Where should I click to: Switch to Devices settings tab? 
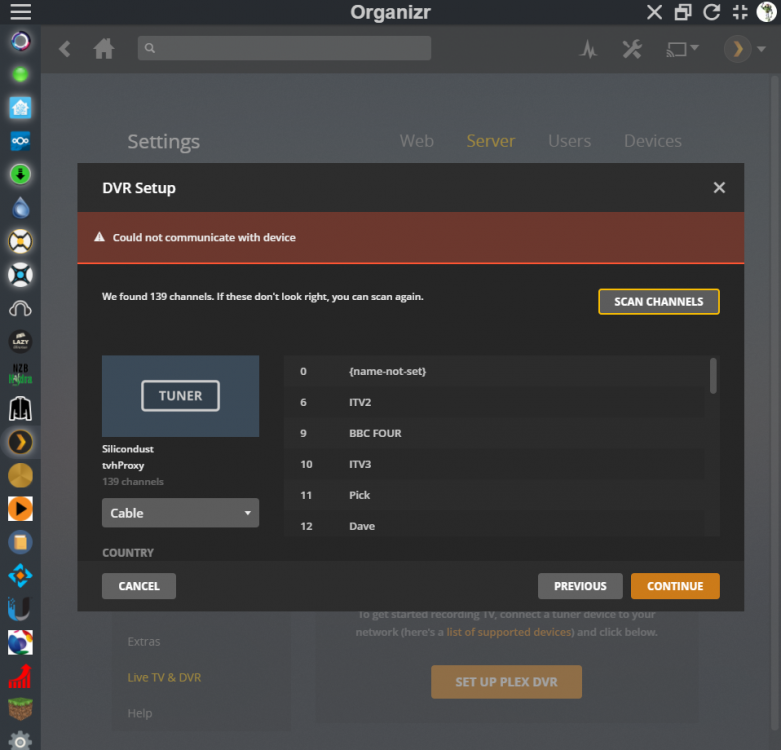coord(652,141)
